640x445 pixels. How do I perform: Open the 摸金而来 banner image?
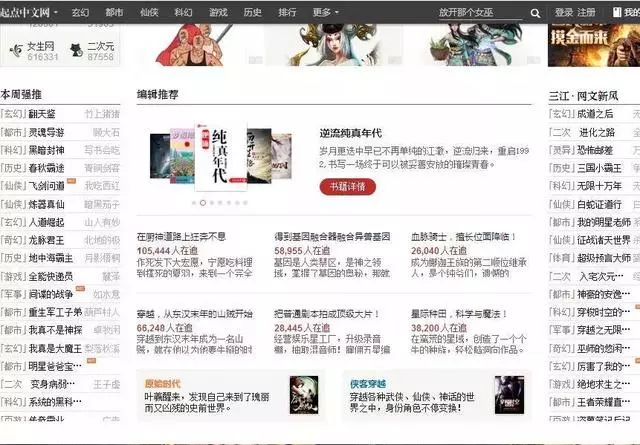coord(594,45)
